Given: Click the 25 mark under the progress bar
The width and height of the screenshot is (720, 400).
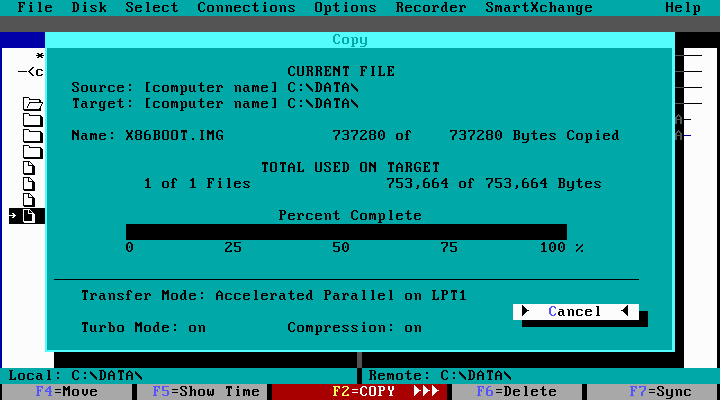Looking at the screenshot, I should [x=233, y=248].
